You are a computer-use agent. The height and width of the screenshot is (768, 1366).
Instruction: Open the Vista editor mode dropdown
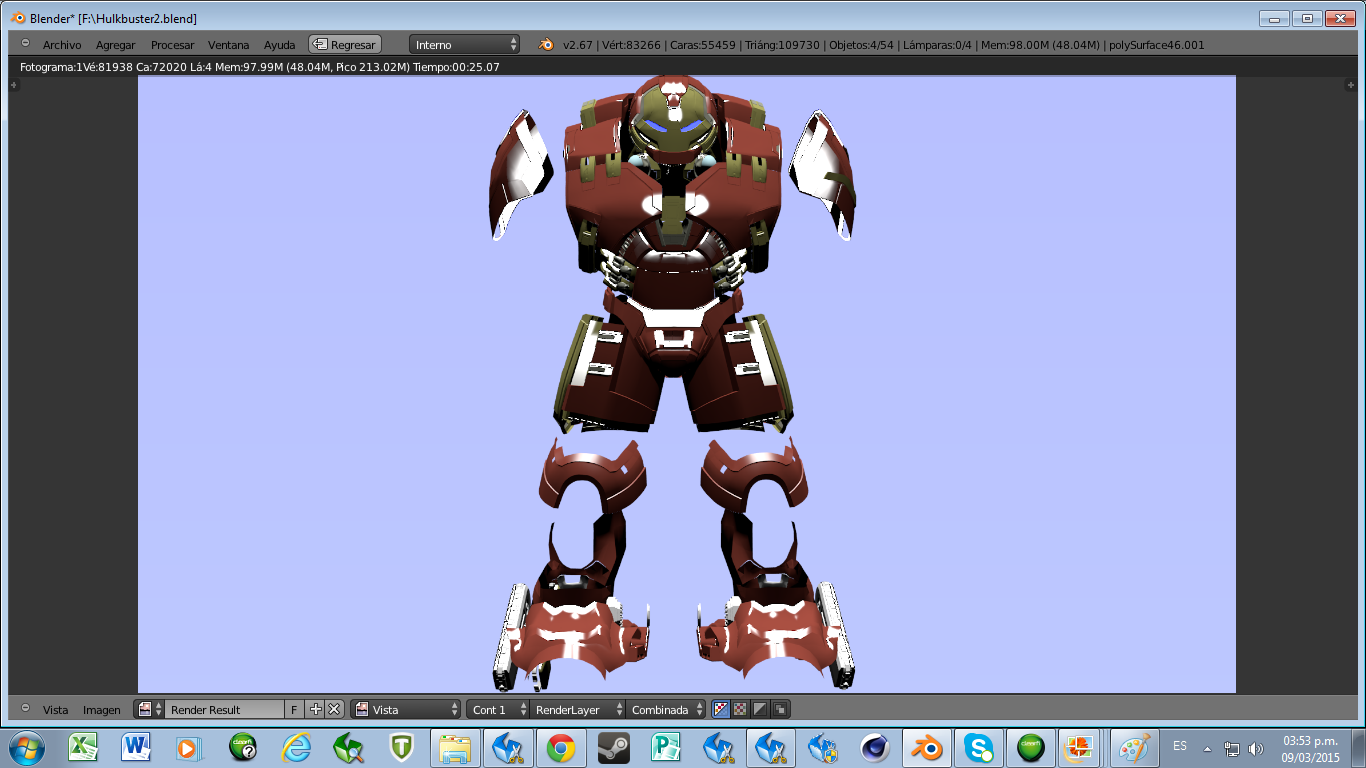coord(406,710)
